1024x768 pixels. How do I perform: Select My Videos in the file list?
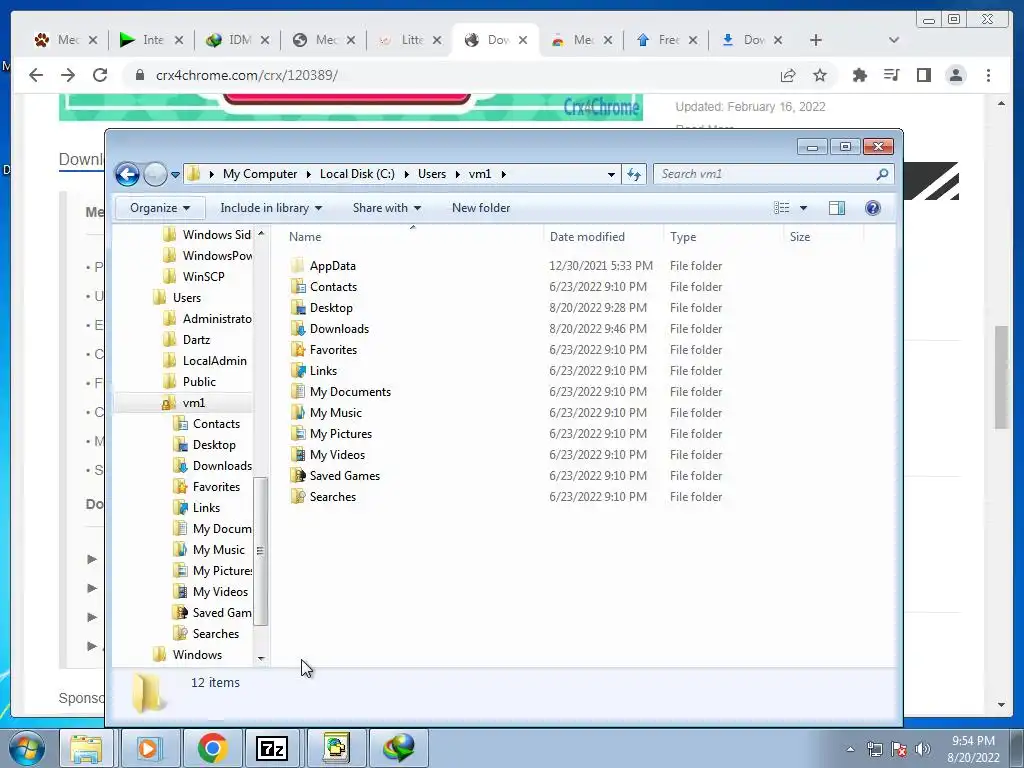click(338, 455)
